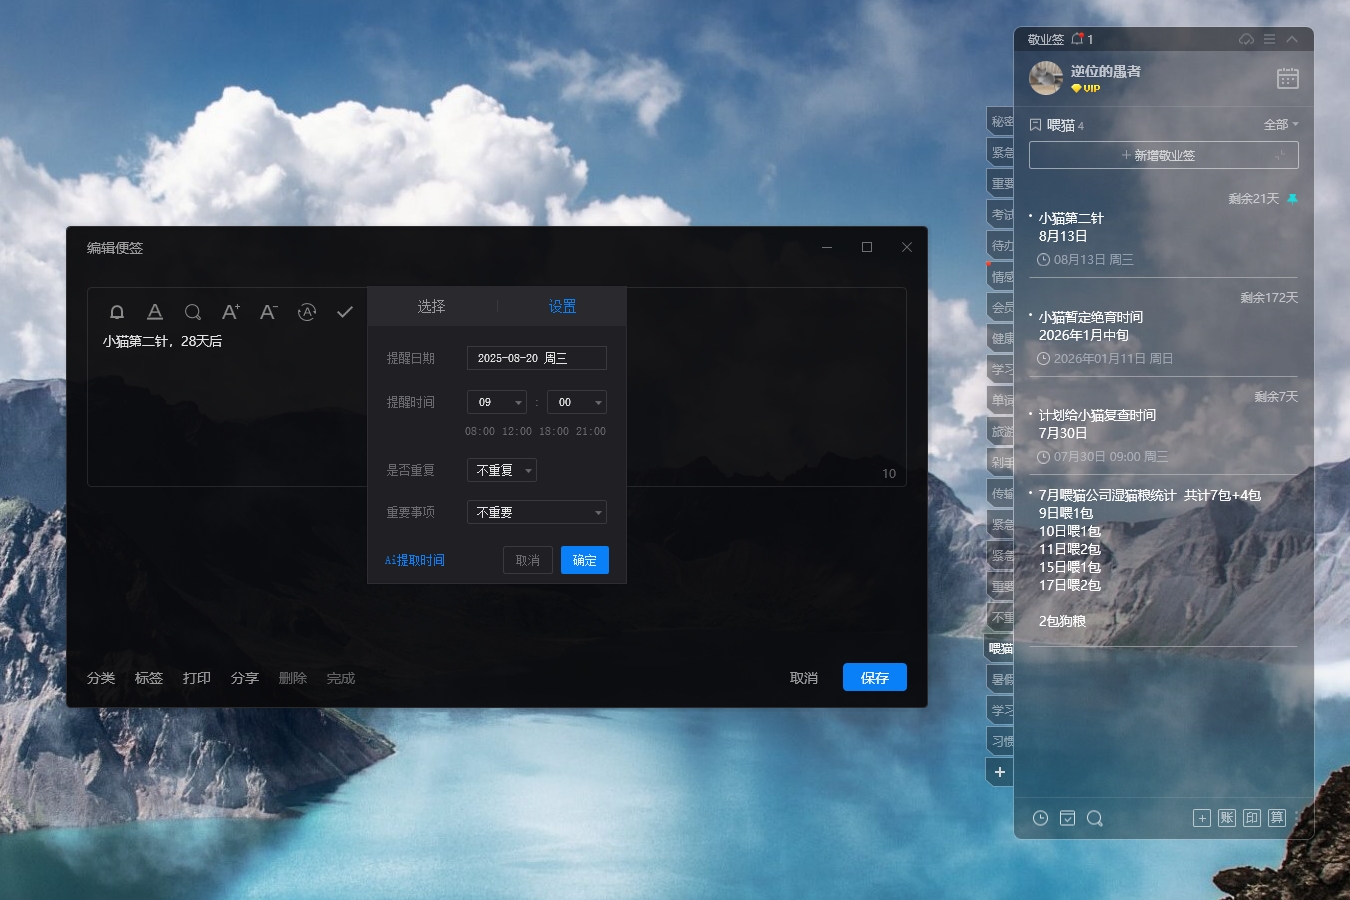Open the underlined A font color tool
The width and height of the screenshot is (1350, 900).
tap(155, 312)
